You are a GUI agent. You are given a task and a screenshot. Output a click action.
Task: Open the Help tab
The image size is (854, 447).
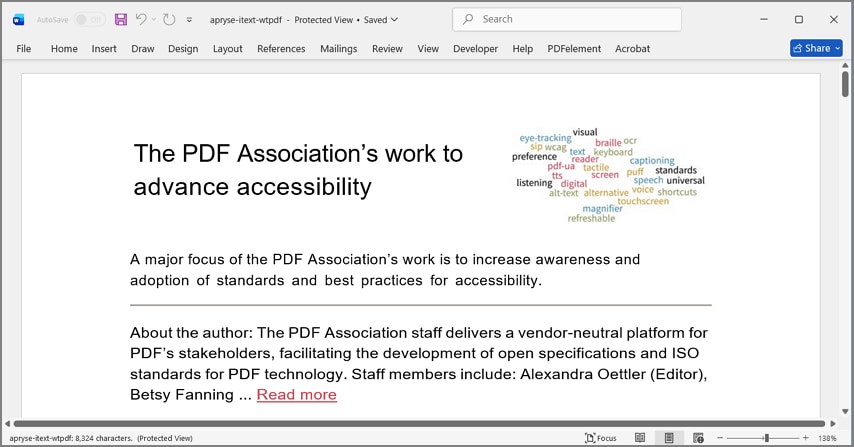pos(522,48)
